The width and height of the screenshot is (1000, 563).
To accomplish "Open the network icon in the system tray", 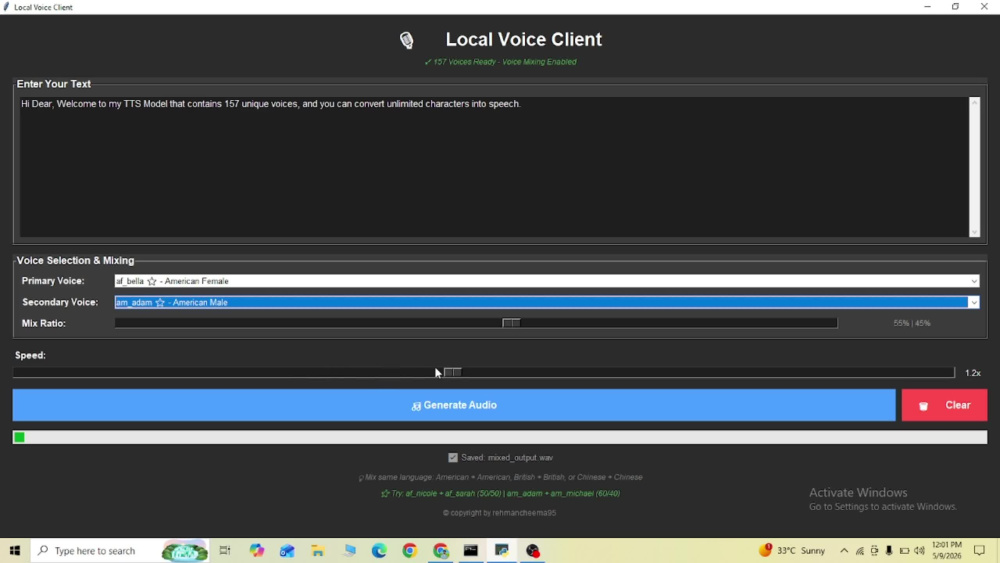I will coord(860,551).
